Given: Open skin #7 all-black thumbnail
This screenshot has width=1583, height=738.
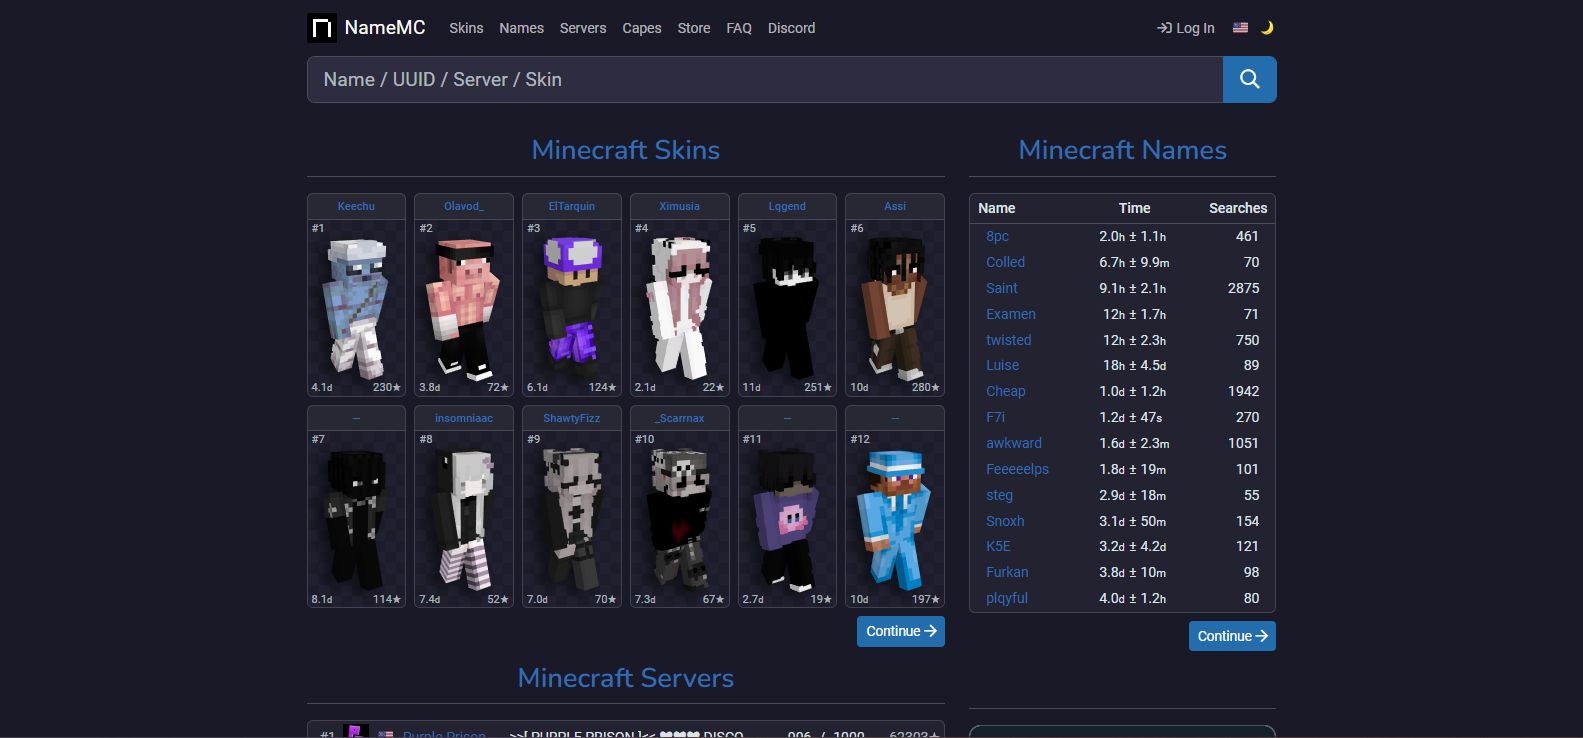Looking at the screenshot, I should point(356,519).
